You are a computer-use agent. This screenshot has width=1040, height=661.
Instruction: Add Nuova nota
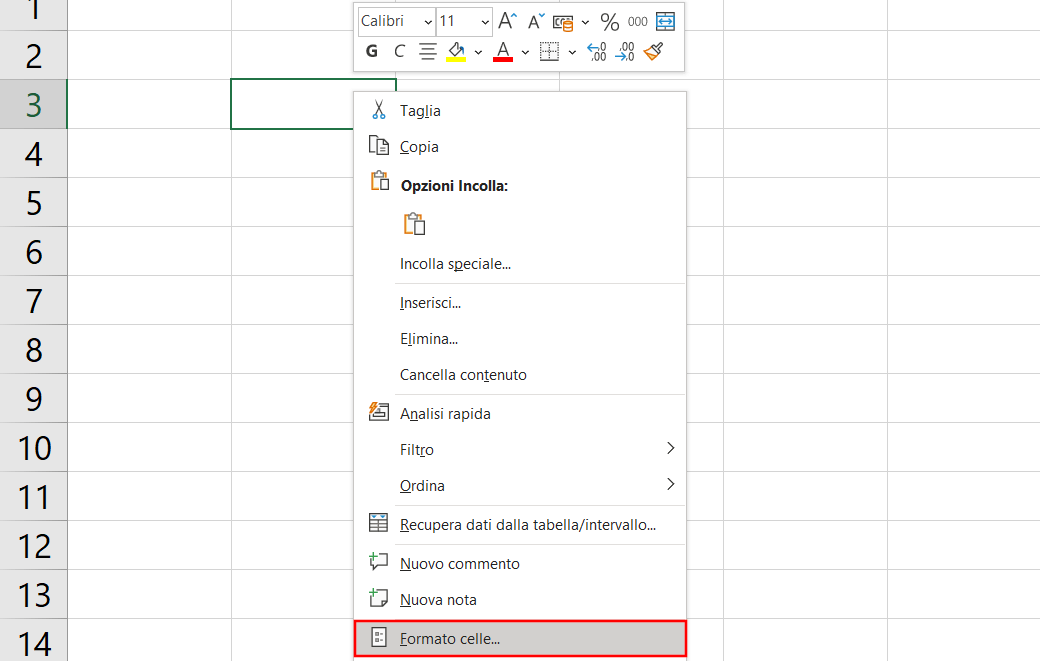520,599
